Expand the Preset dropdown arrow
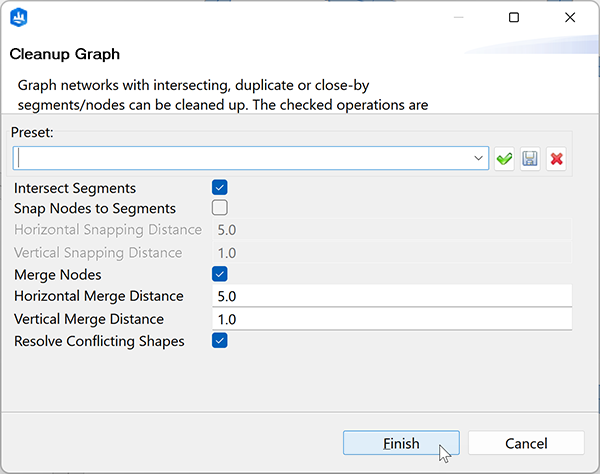 479,159
